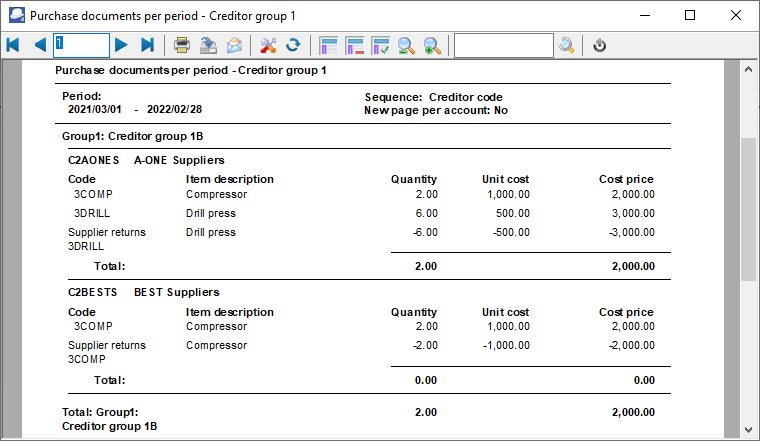The width and height of the screenshot is (760, 441).
Task: Click the first report layout icon
Action: [328, 45]
